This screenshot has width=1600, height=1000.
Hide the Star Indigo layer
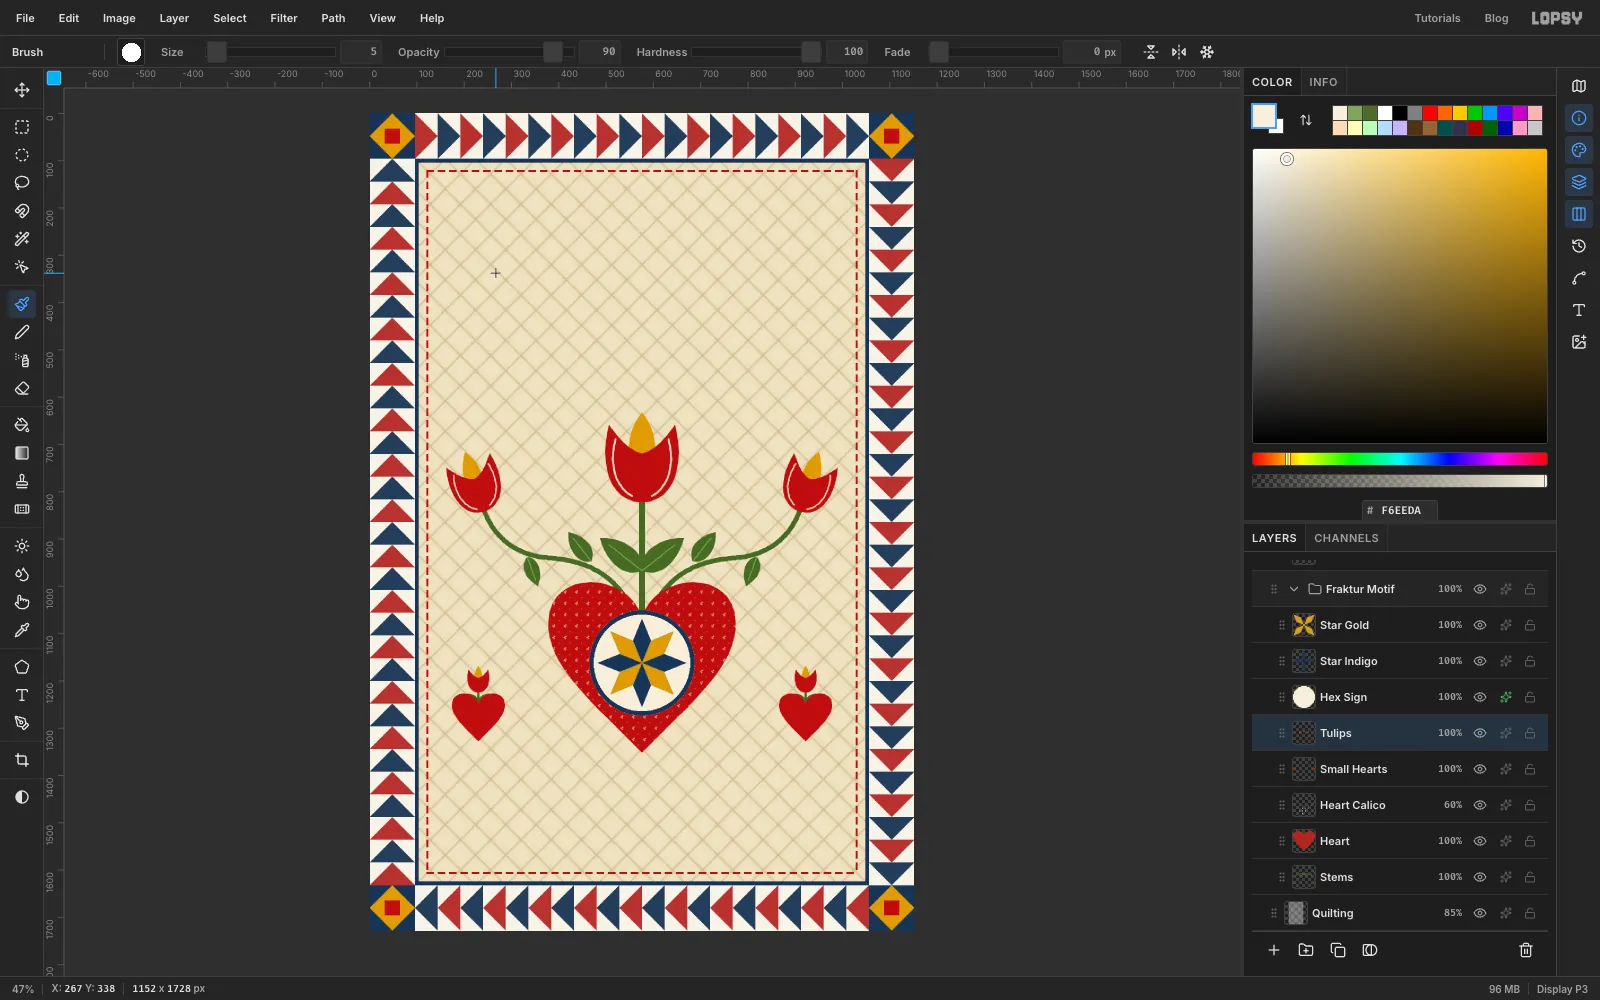coord(1480,661)
